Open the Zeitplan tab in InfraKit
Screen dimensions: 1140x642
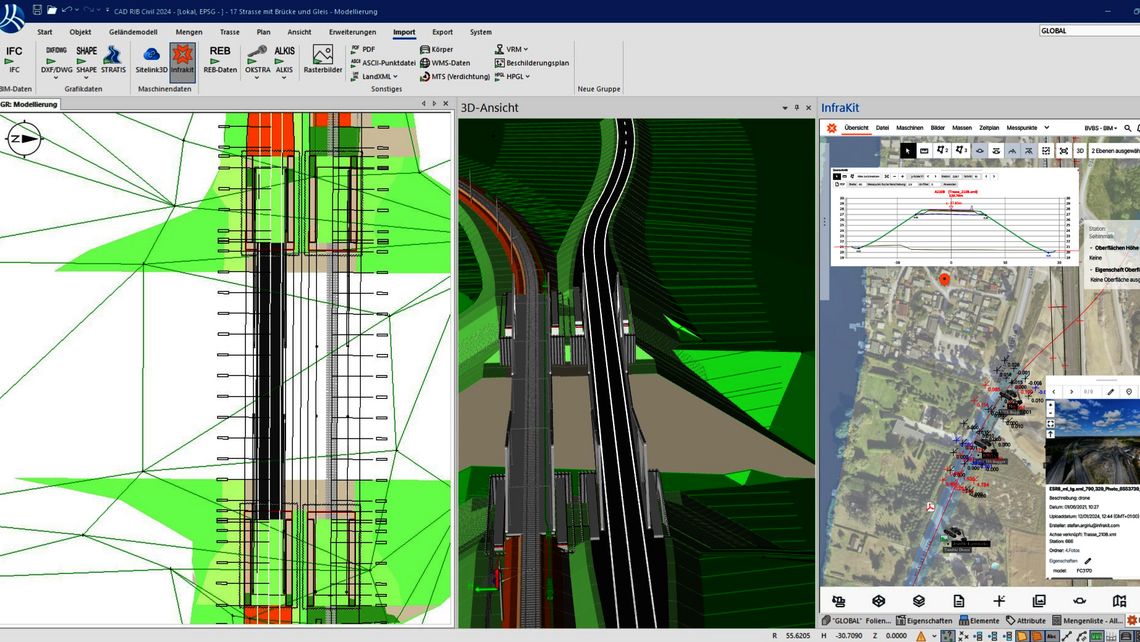tap(989, 128)
